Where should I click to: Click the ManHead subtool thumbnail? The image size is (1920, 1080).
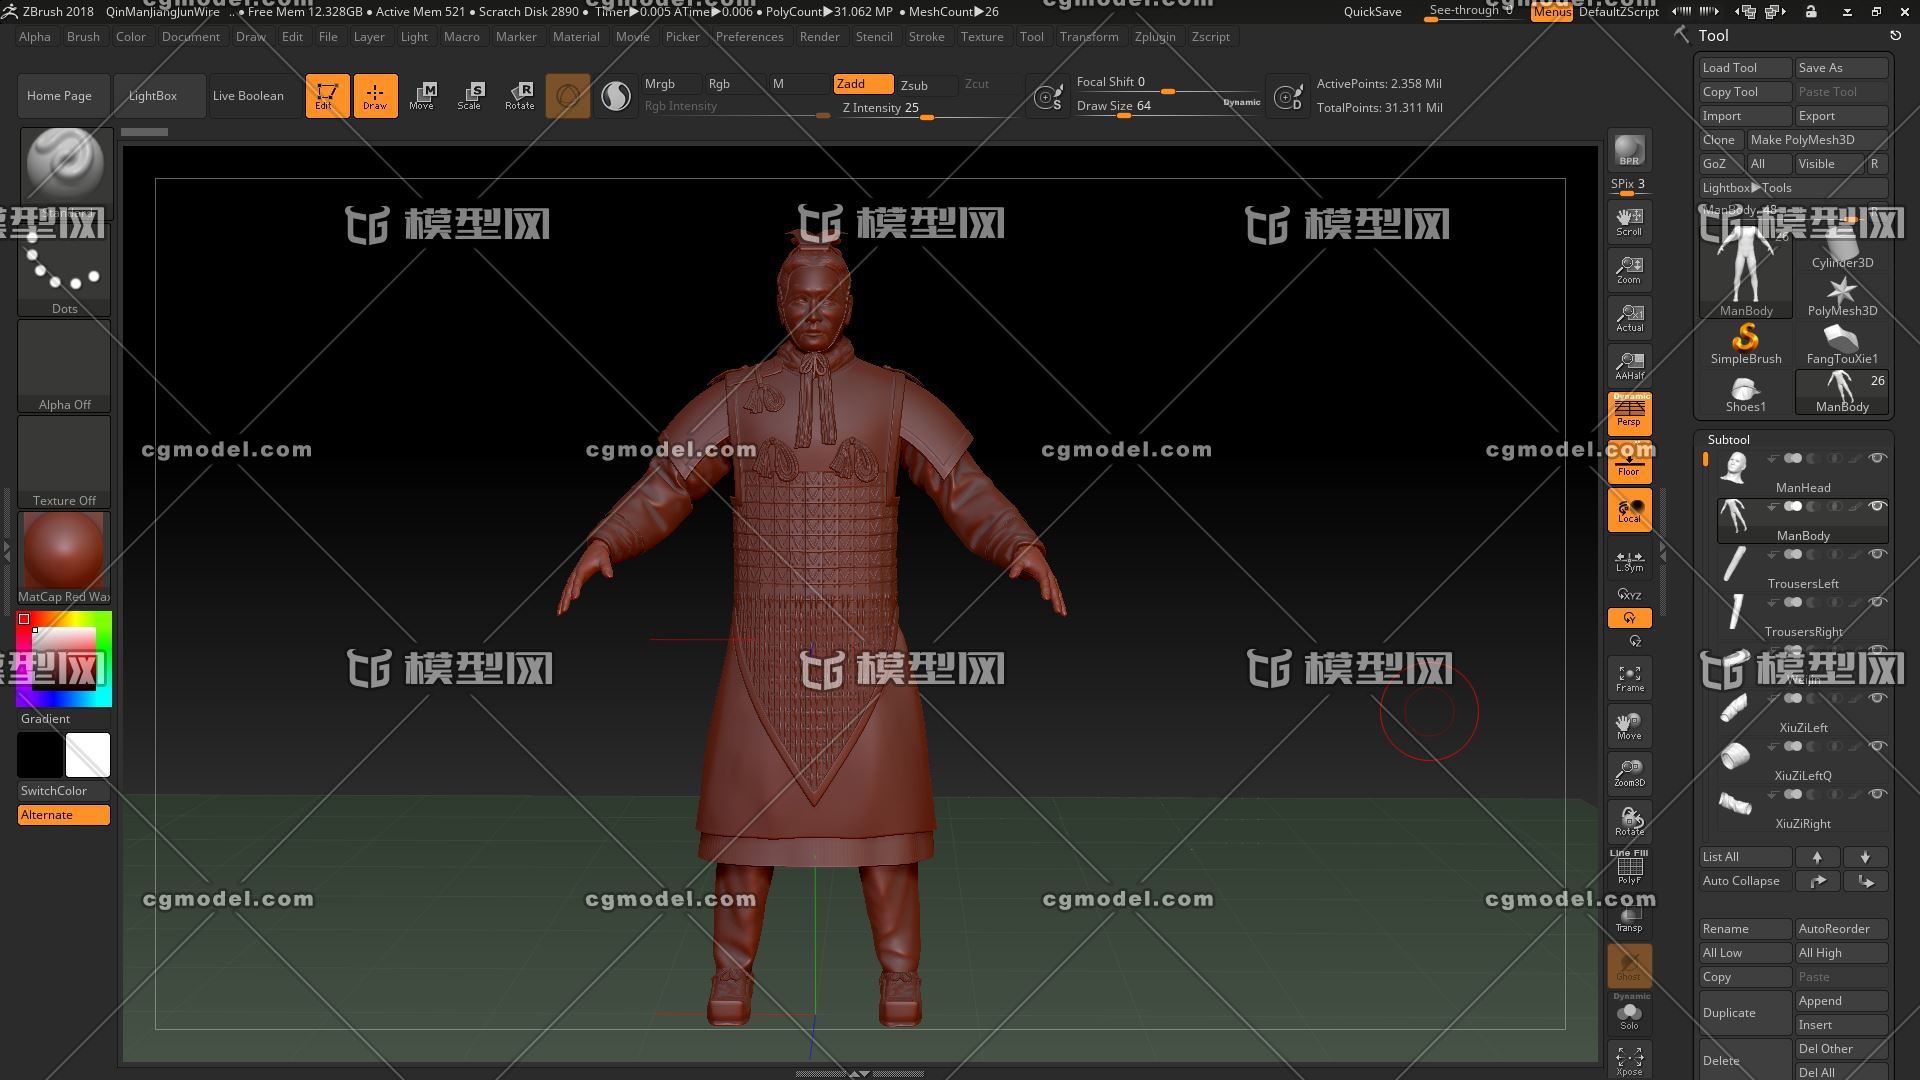tap(1734, 466)
